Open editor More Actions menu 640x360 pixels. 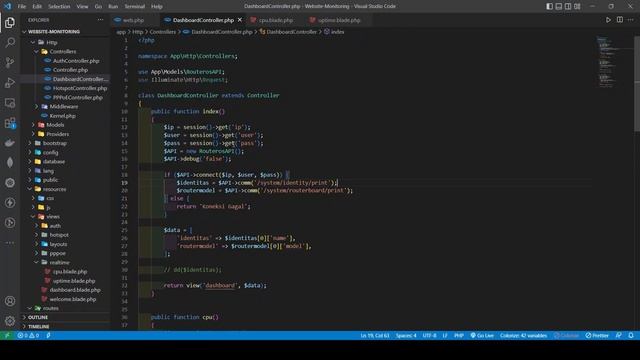(x=631, y=20)
